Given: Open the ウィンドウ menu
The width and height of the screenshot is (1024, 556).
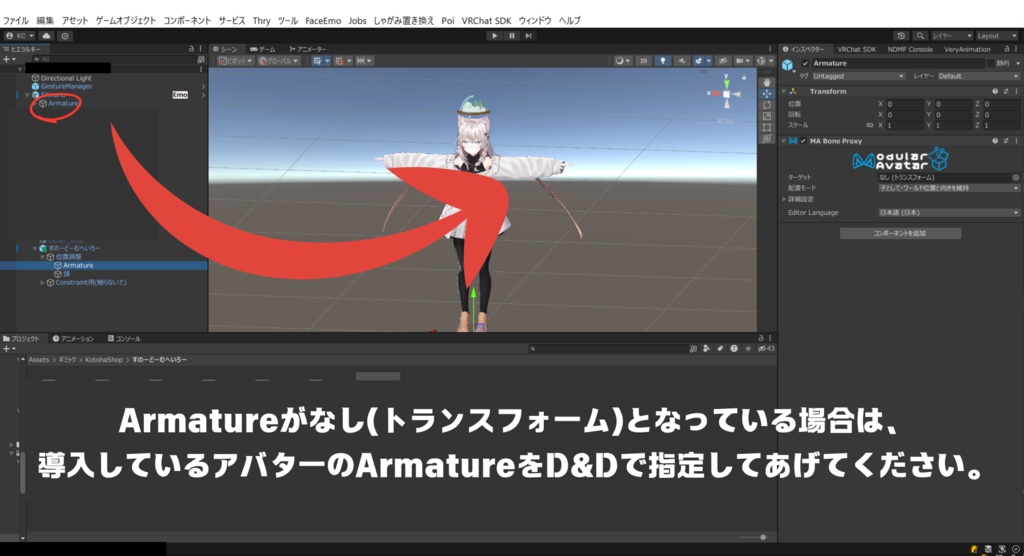Looking at the screenshot, I should click(535, 21).
